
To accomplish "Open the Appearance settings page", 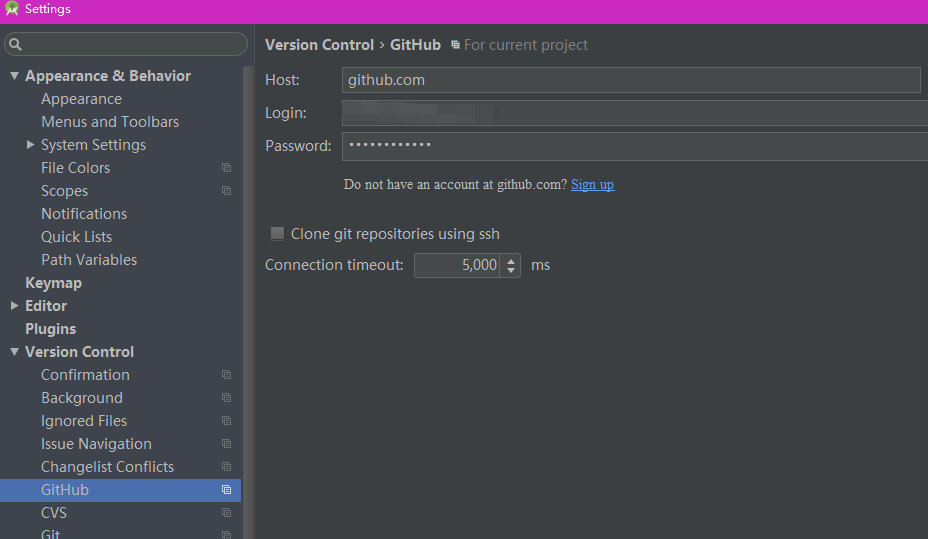I will click(x=81, y=99).
